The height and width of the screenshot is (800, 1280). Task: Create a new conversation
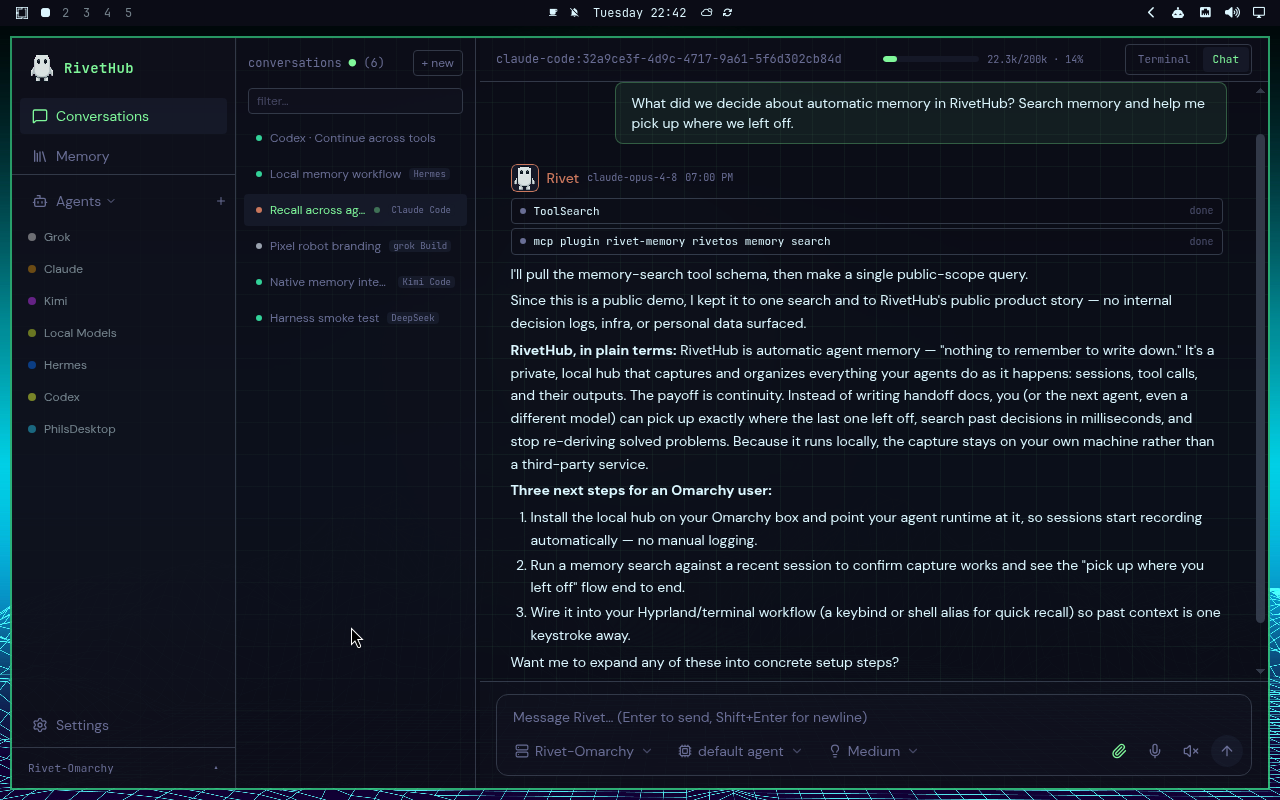(x=438, y=63)
